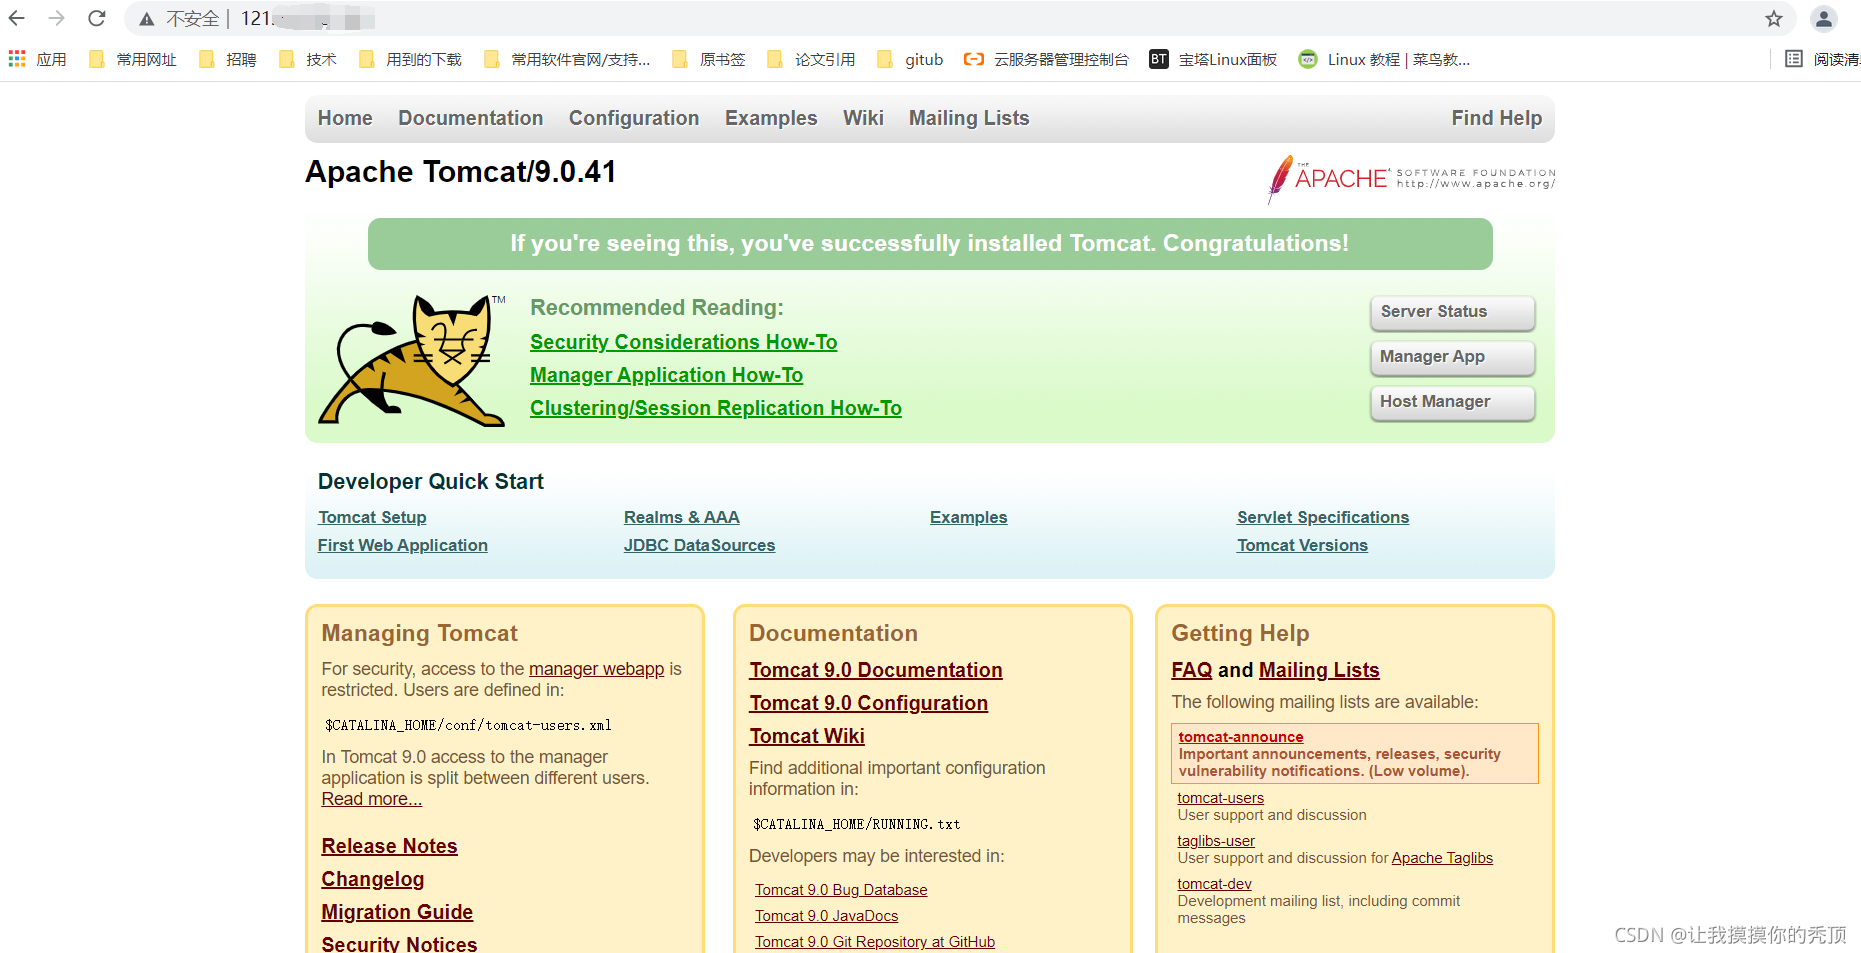Open the Tomcat Wiki link
Image resolution: width=1861 pixels, height=953 pixels.
point(807,736)
